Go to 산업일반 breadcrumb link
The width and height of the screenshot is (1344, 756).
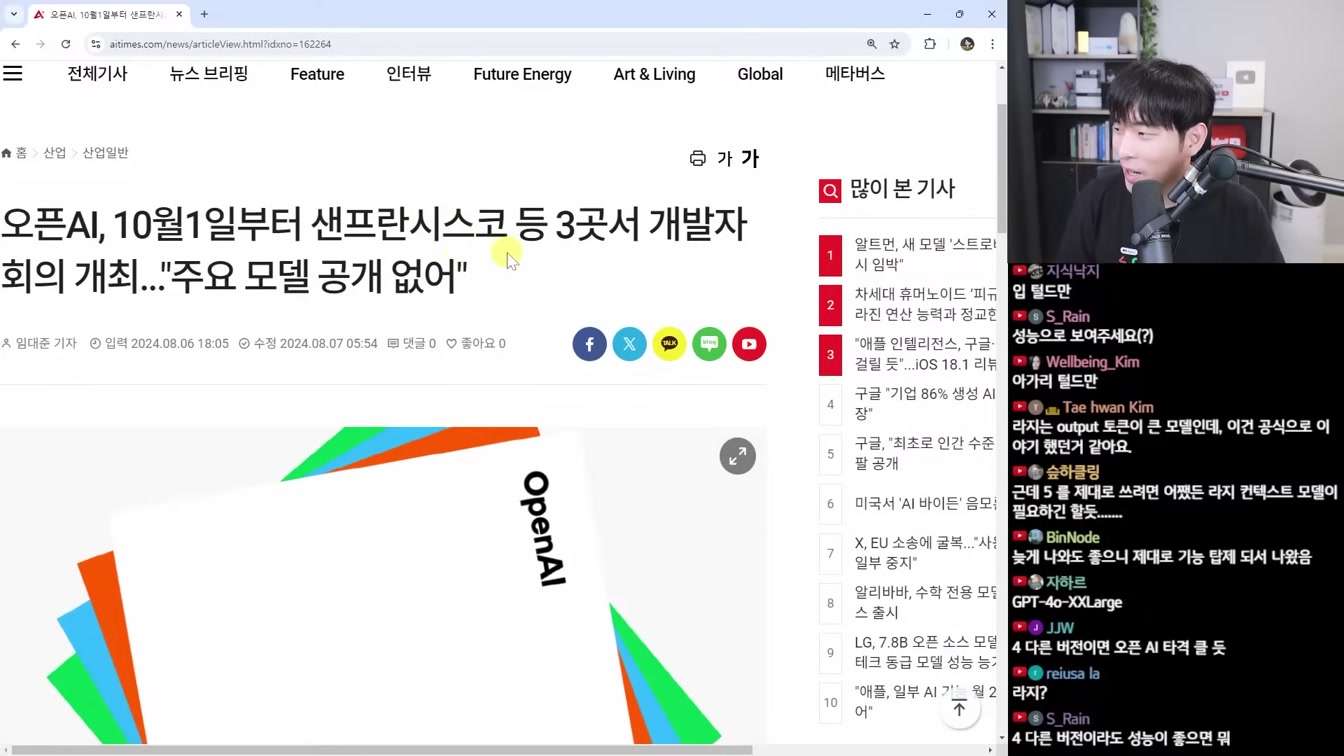click(105, 153)
